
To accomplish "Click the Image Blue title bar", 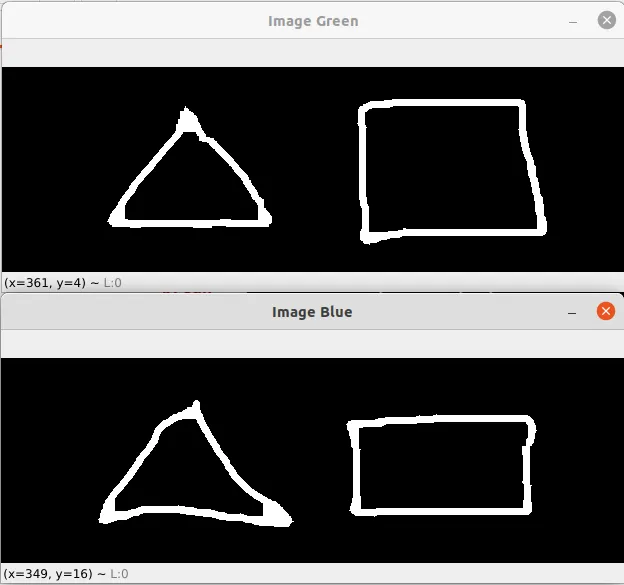I will click(312, 312).
